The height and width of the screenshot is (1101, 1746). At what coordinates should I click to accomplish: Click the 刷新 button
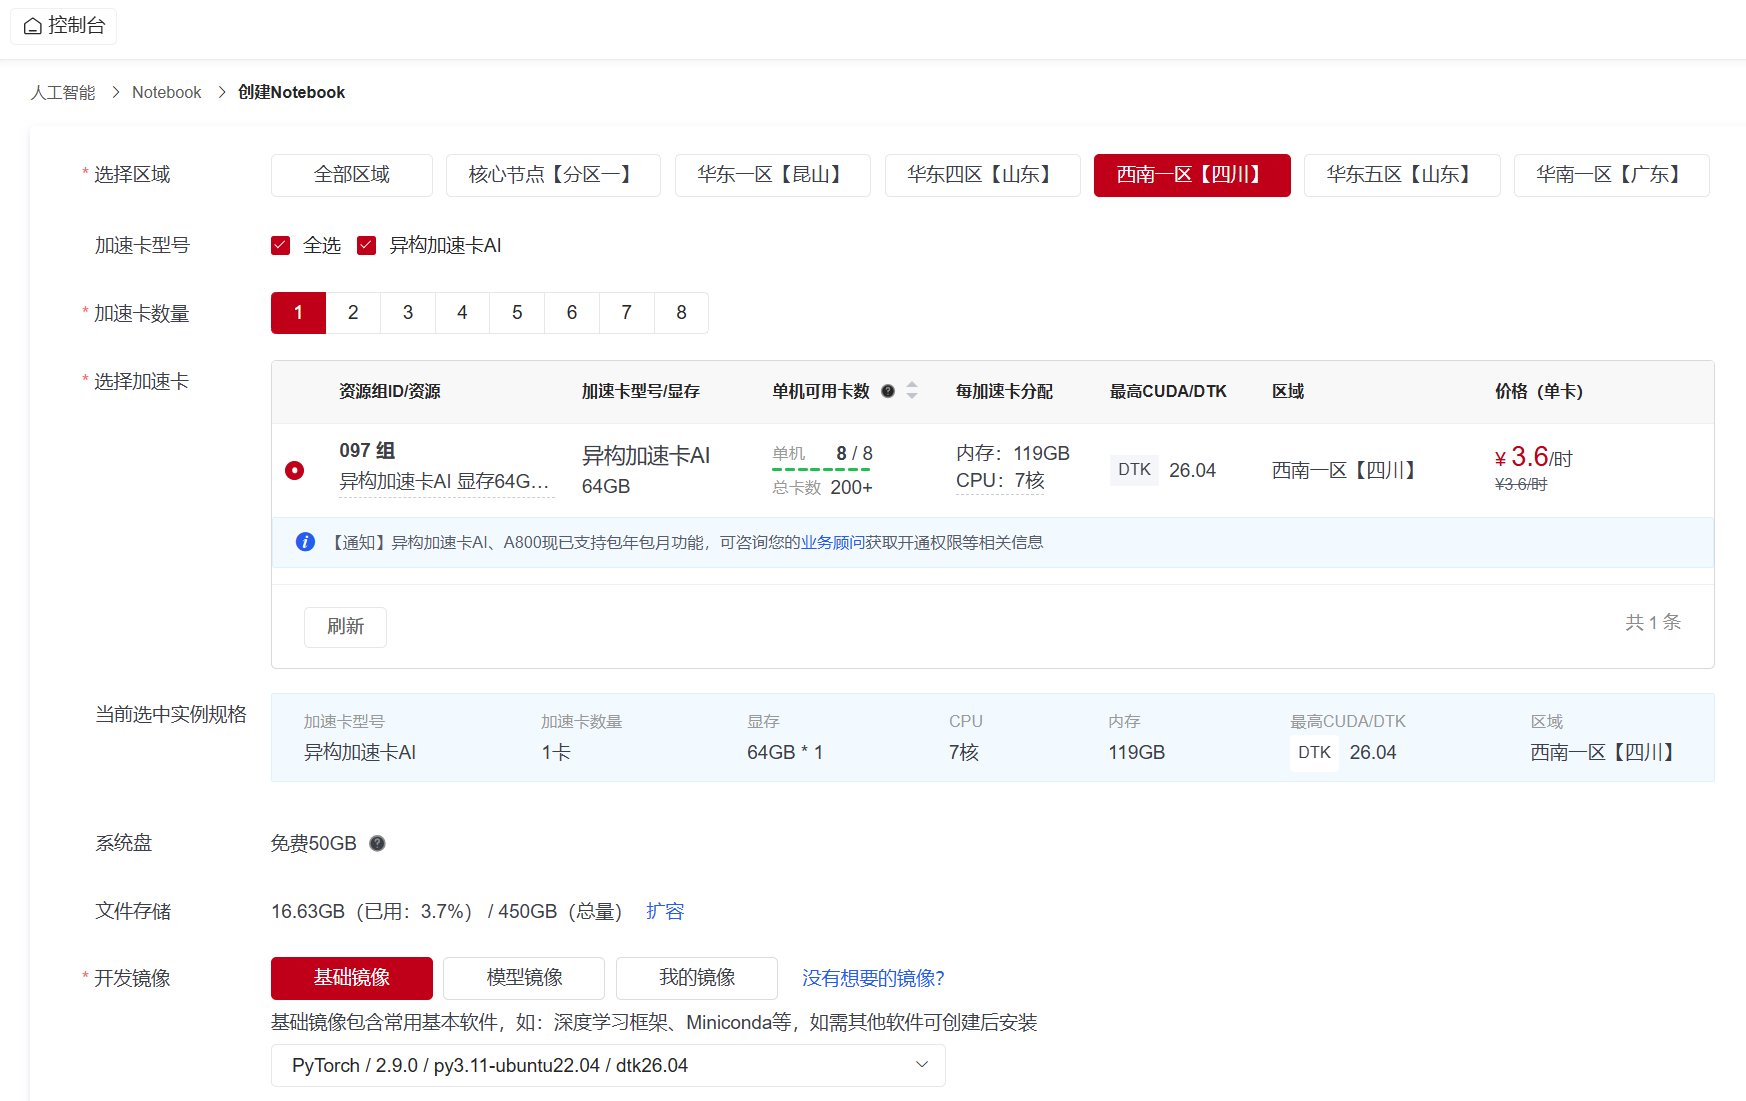pos(345,627)
